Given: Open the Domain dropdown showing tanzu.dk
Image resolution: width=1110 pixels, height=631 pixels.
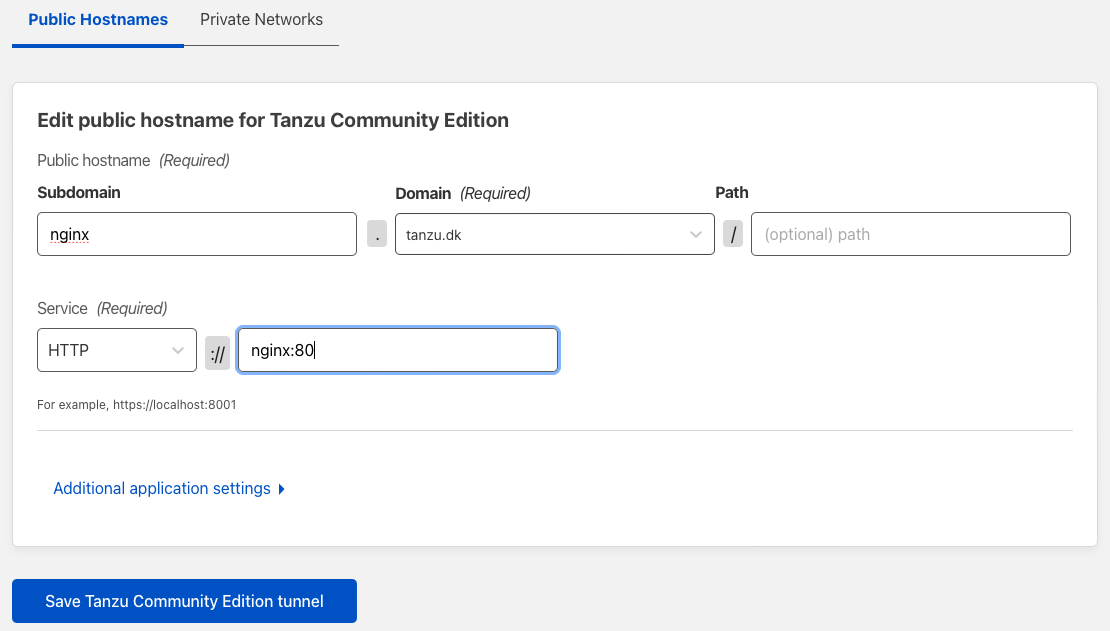Looking at the screenshot, I should pos(554,234).
